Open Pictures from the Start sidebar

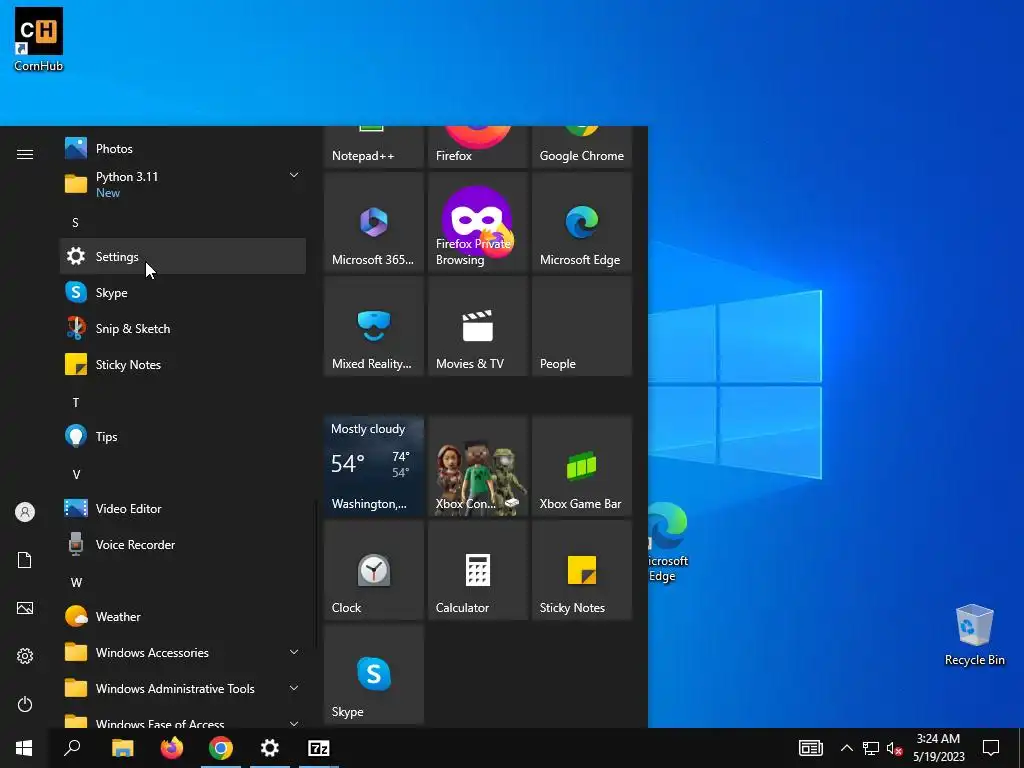[x=25, y=608]
